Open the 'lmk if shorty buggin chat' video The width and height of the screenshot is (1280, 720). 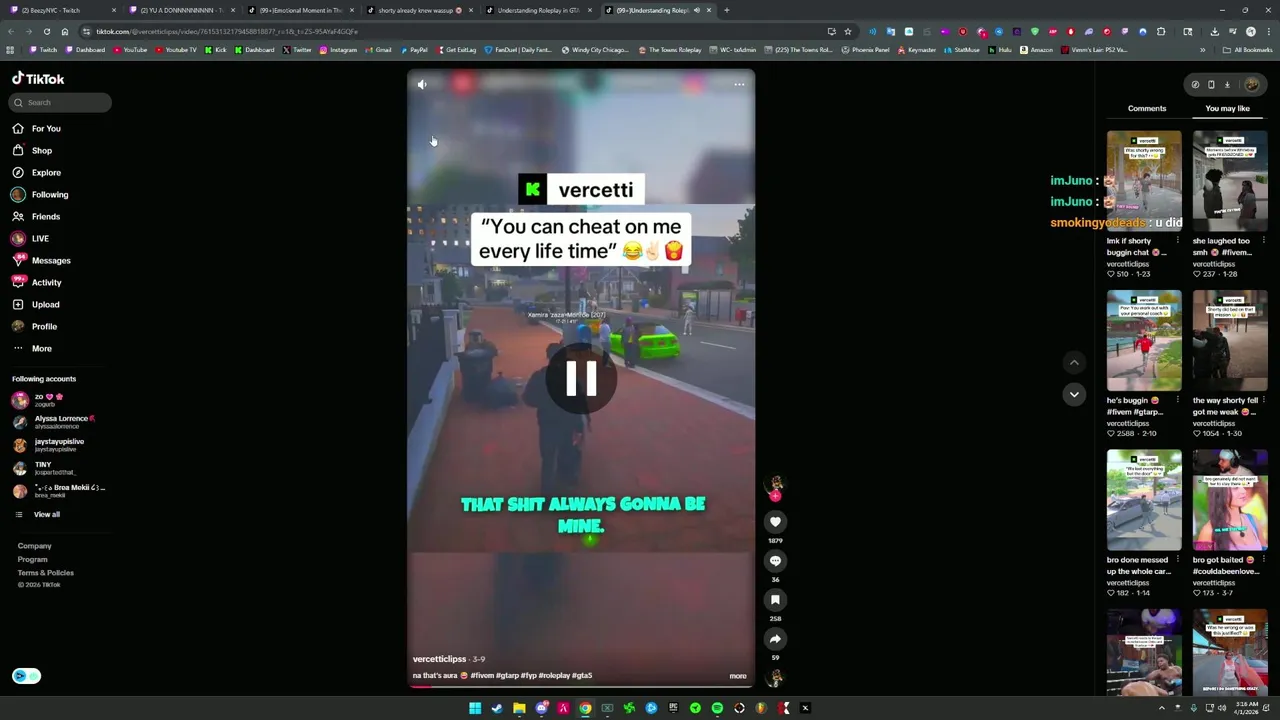[1144, 181]
